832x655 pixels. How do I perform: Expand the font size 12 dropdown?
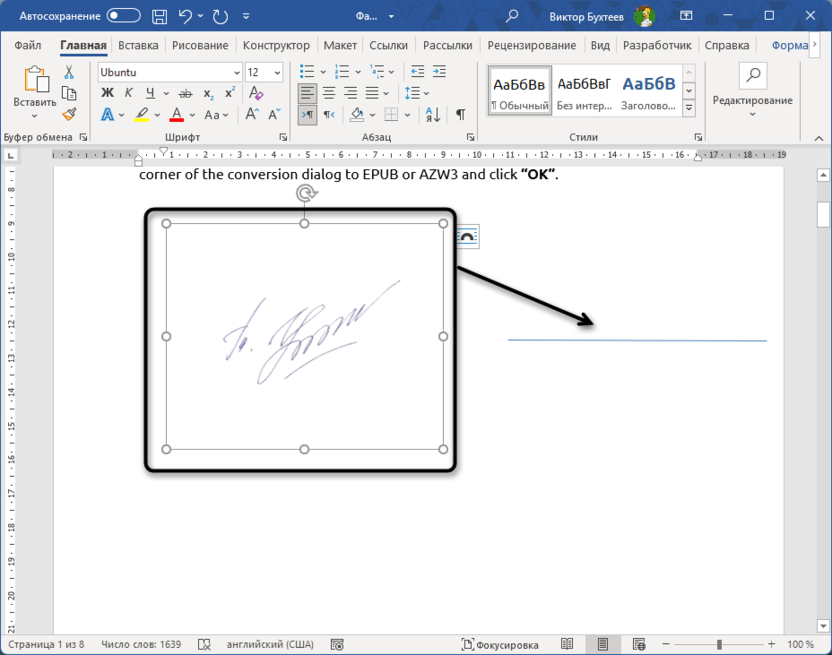pyautogui.click(x=277, y=72)
